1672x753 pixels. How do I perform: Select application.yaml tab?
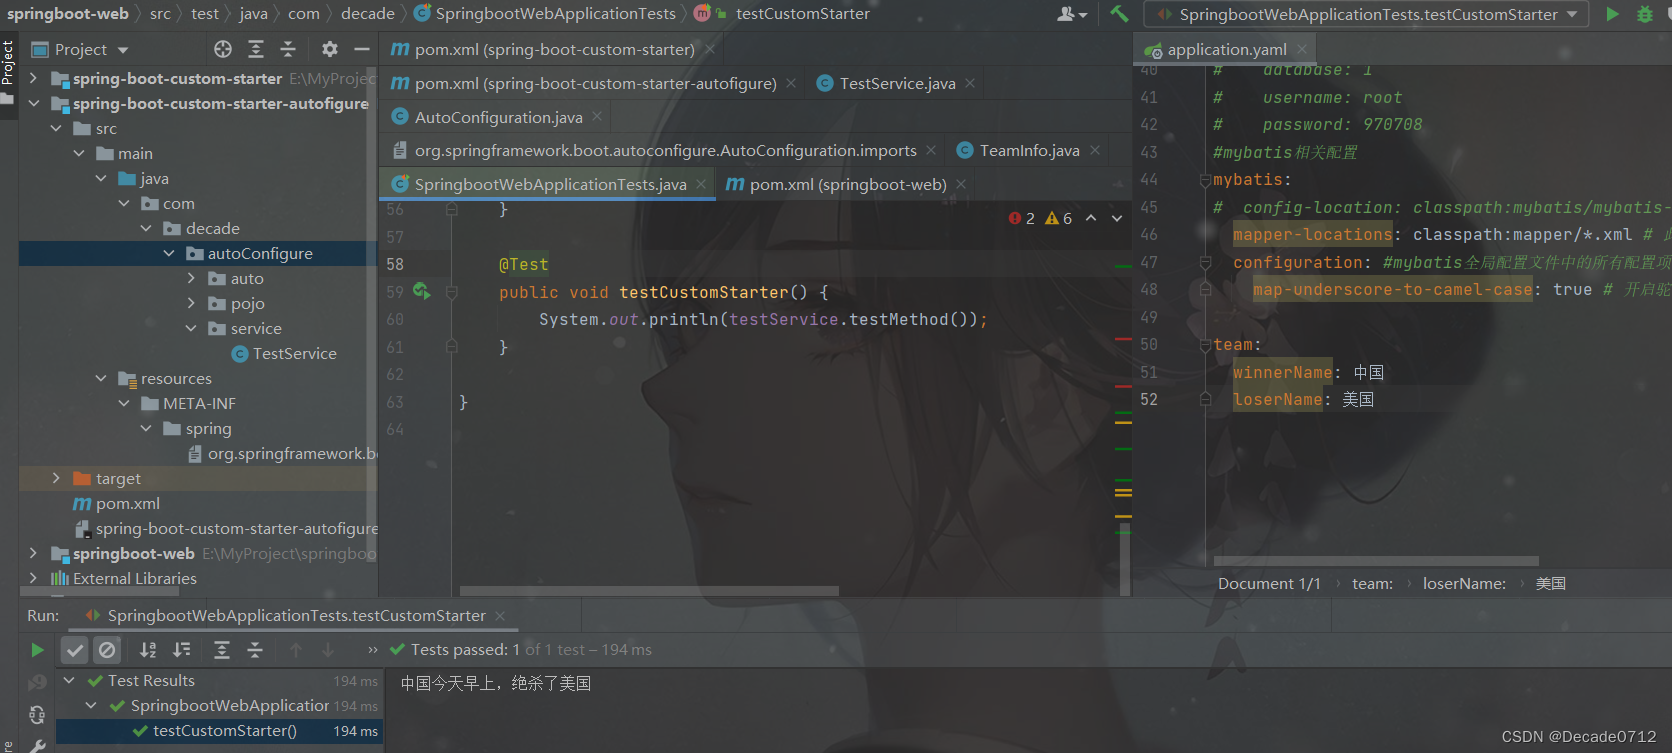(x=1226, y=49)
